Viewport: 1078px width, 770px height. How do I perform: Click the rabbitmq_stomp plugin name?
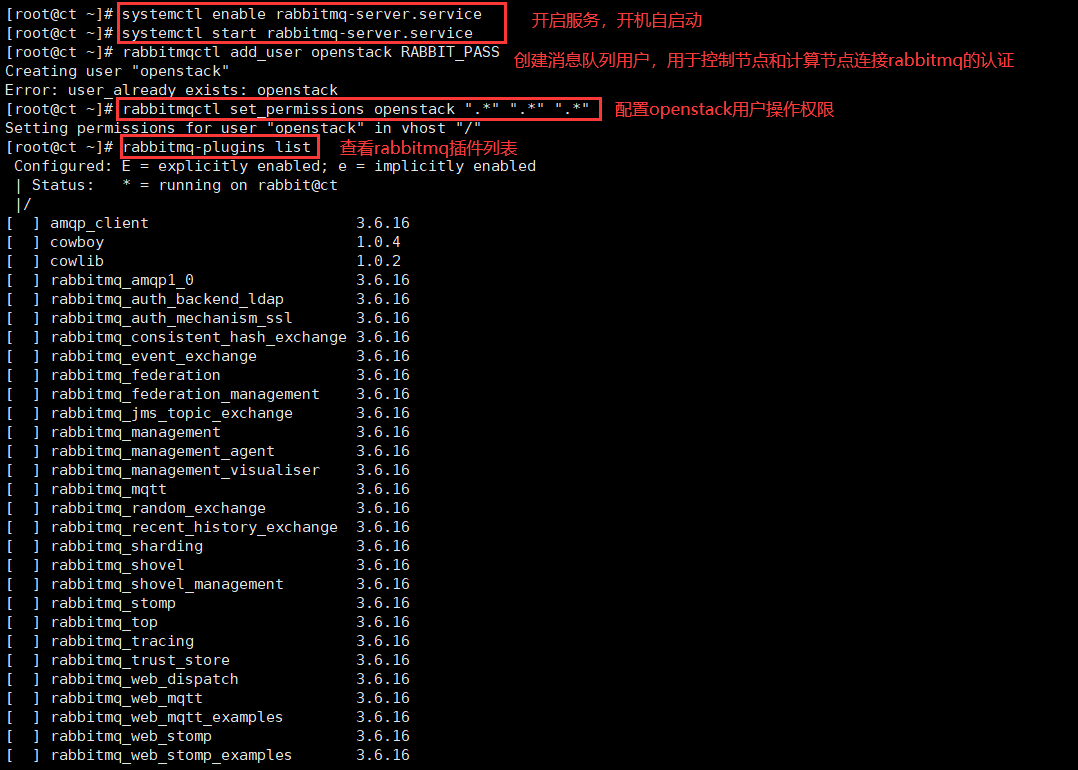point(113,603)
